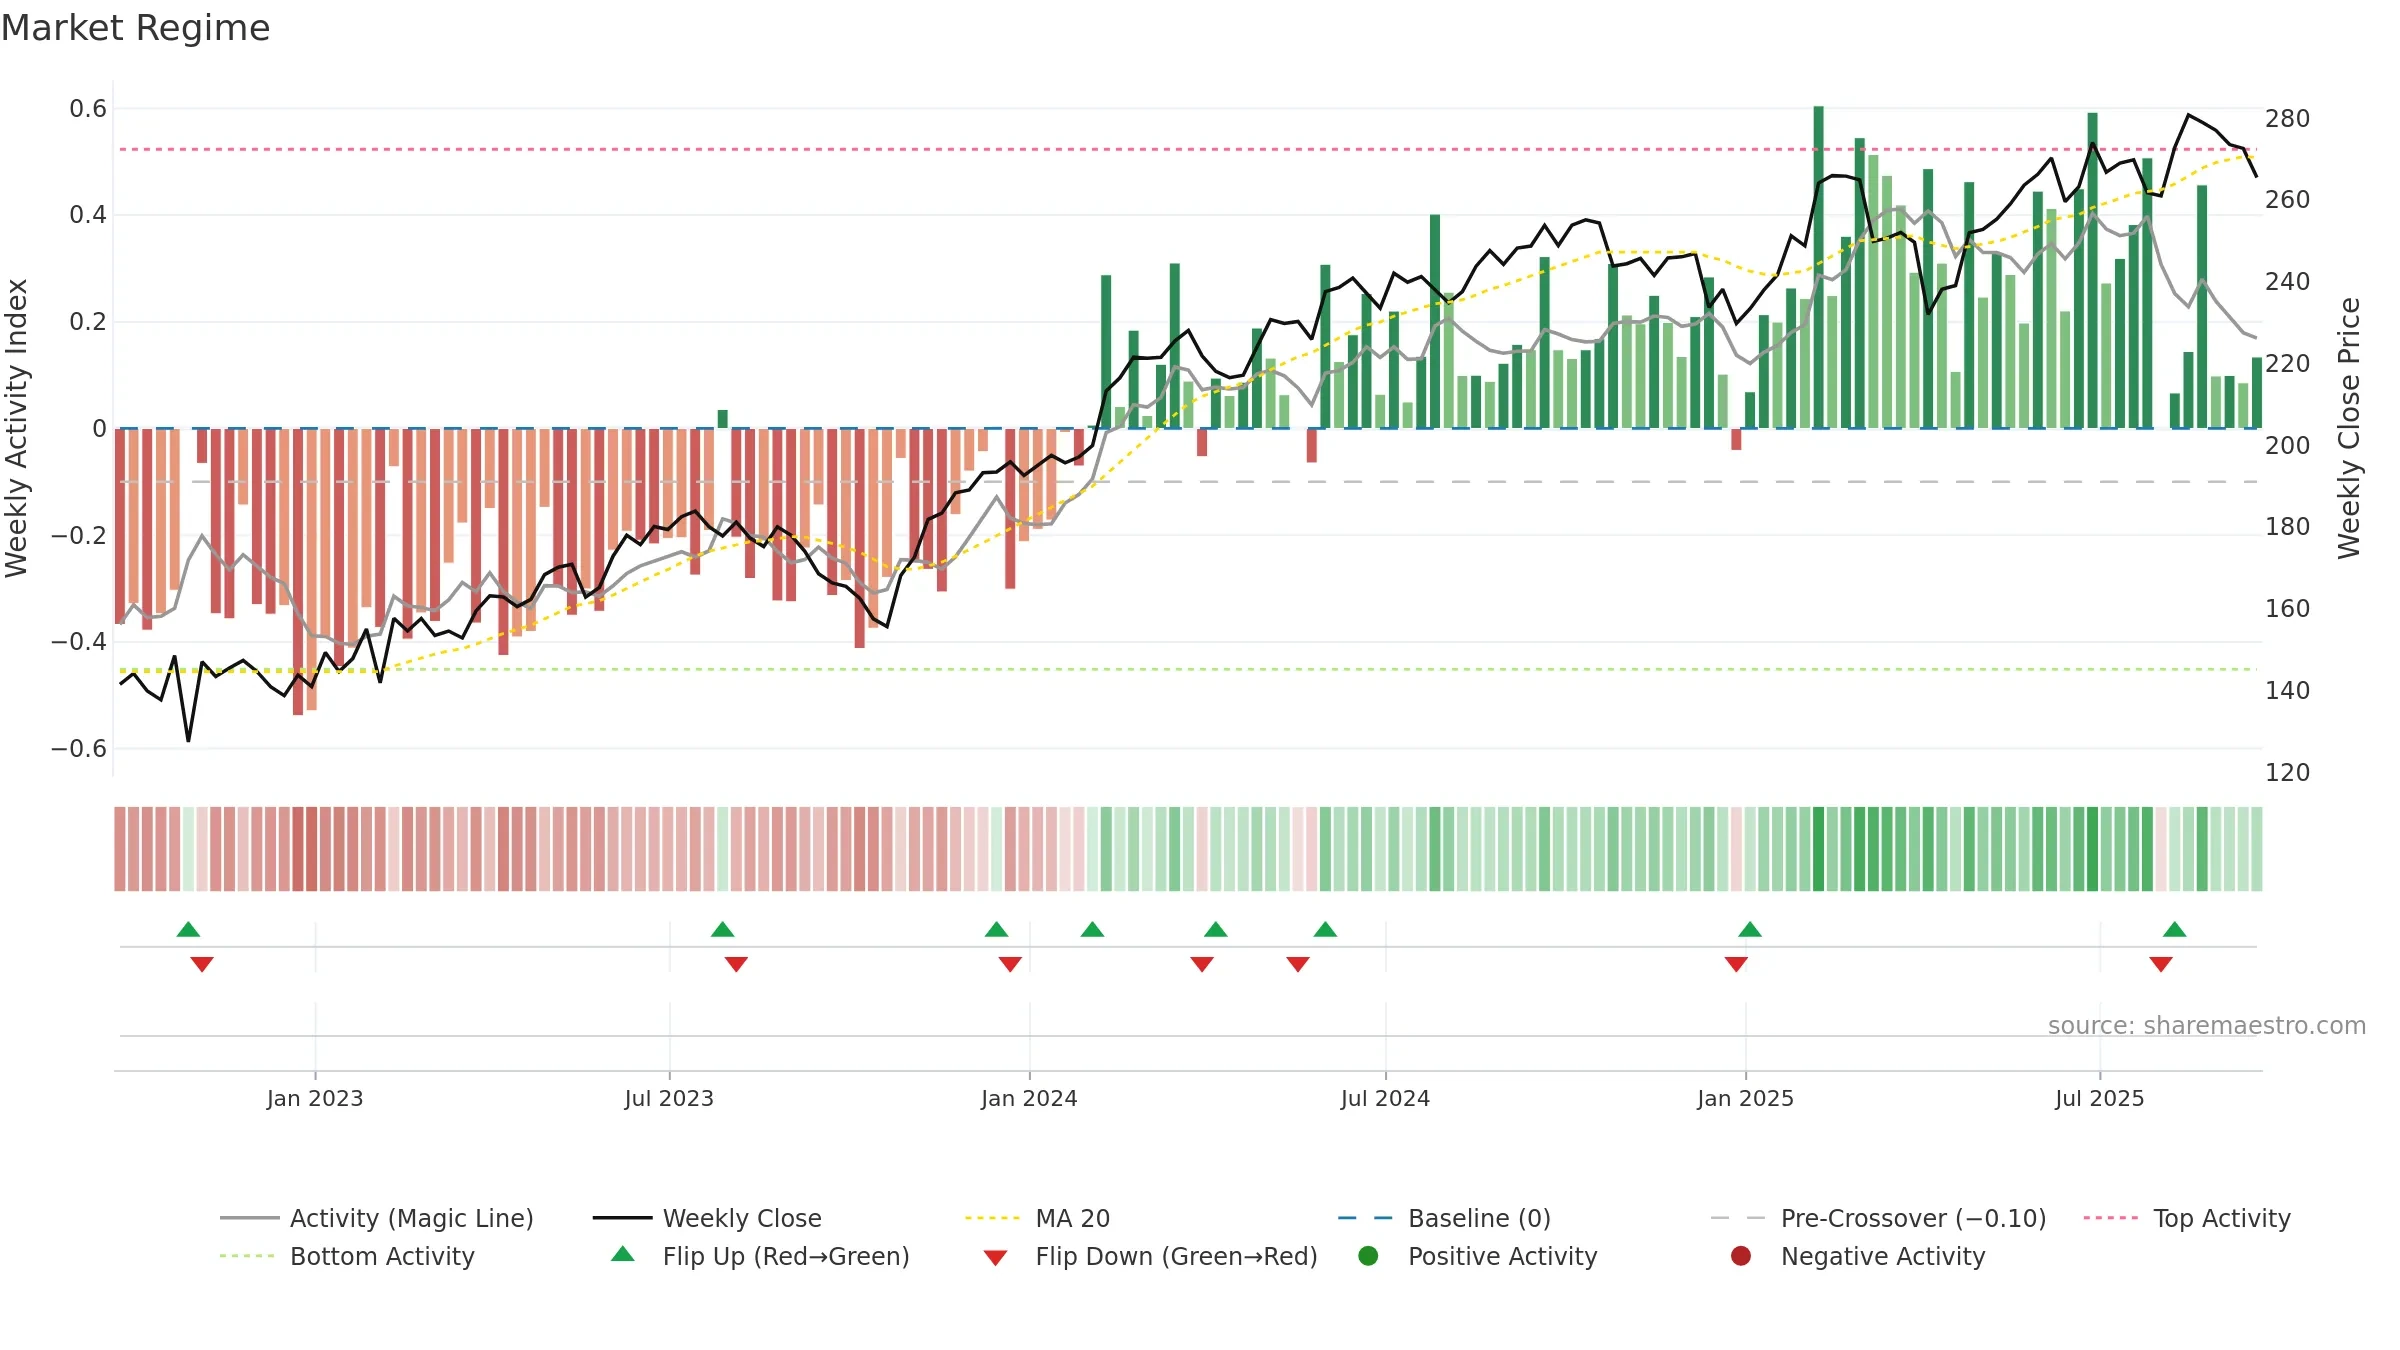Select the flip-down triangle just after Jul 2023
This screenshot has width=2400, height=1350.
point(737,964)
